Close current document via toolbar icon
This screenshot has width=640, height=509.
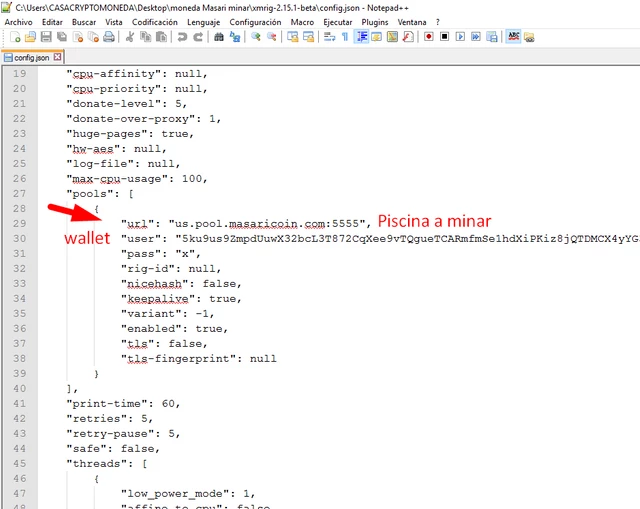[78, 37]
